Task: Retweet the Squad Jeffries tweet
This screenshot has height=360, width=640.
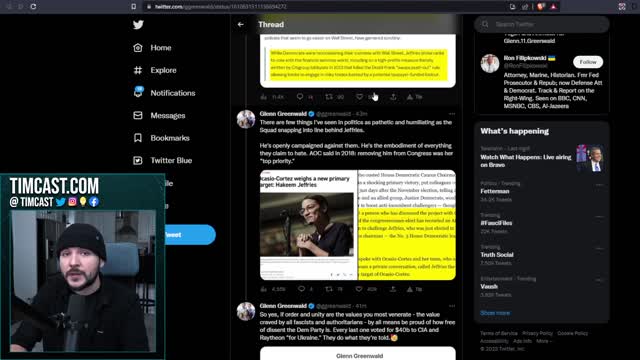Action: coord(329,289)
